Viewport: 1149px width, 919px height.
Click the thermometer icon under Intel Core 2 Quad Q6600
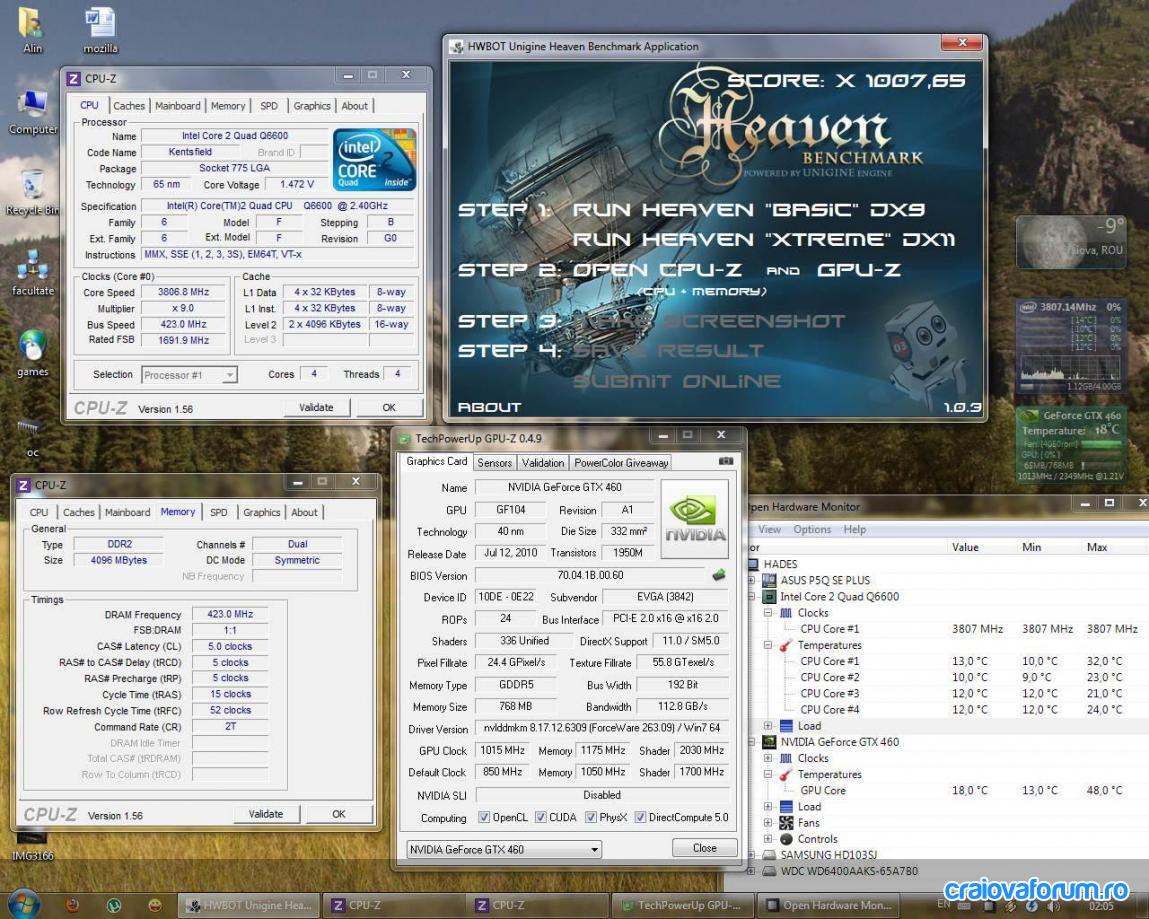786,645
